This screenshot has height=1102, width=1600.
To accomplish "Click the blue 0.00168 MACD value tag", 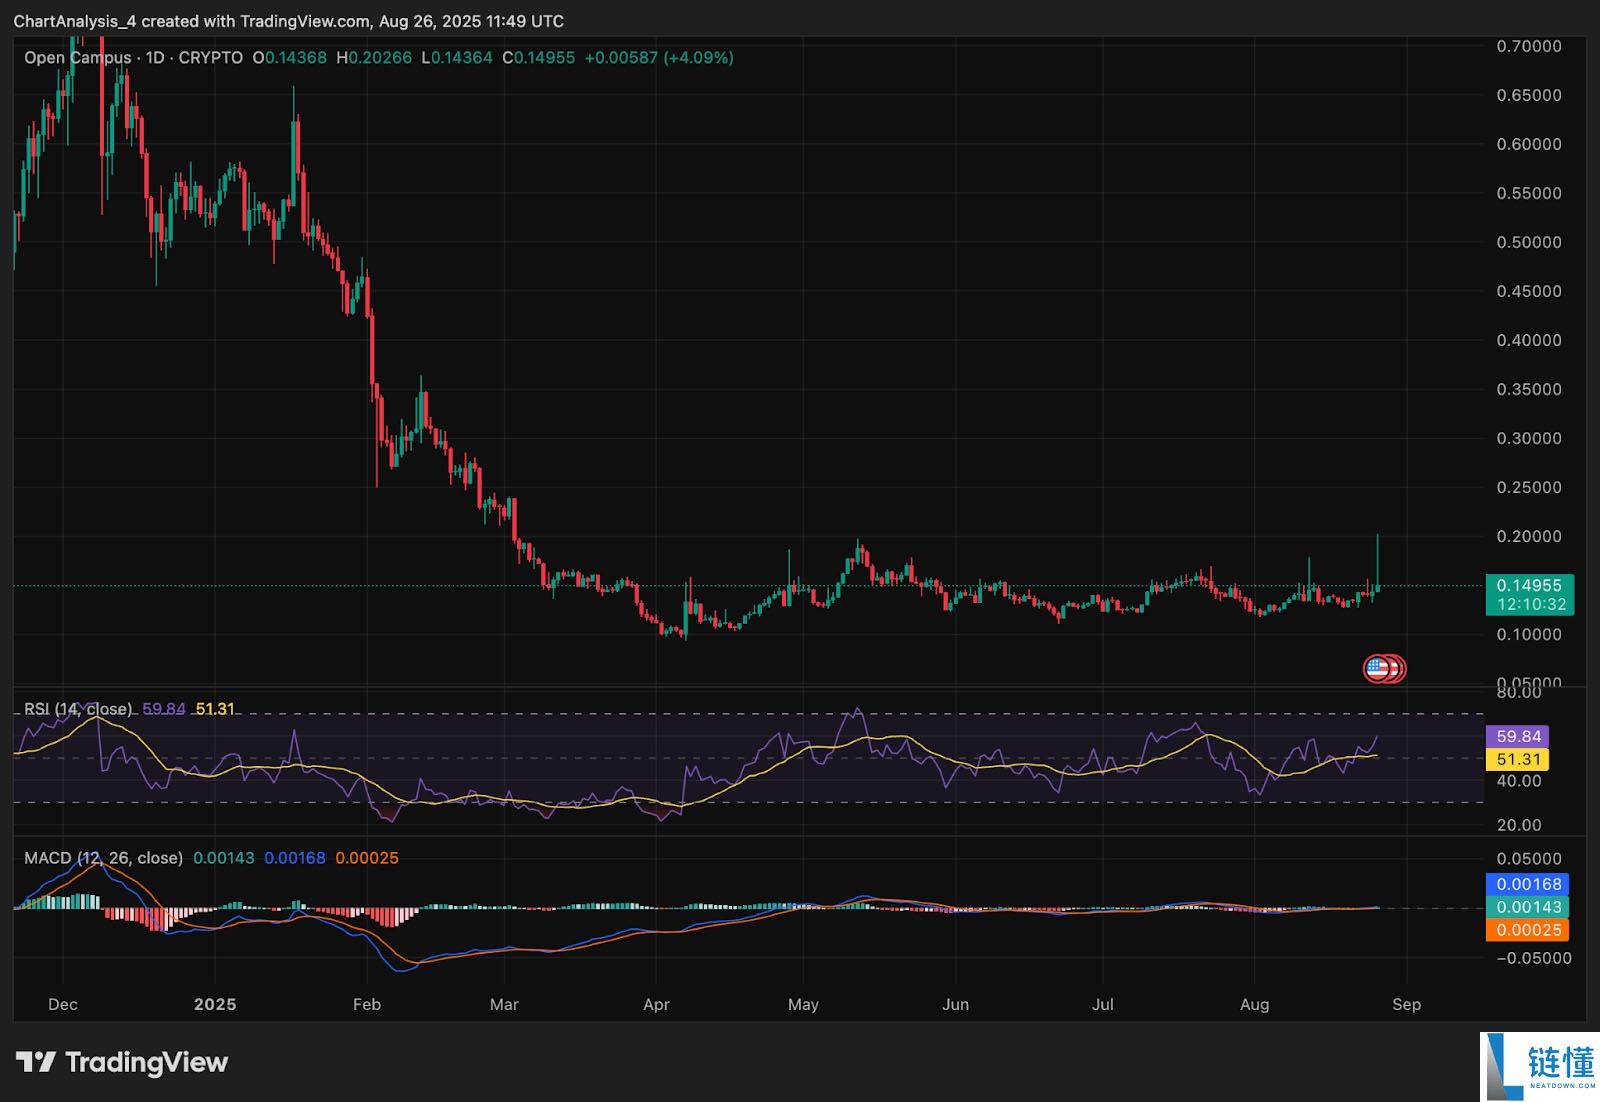I will click(x=1528, y=884).
